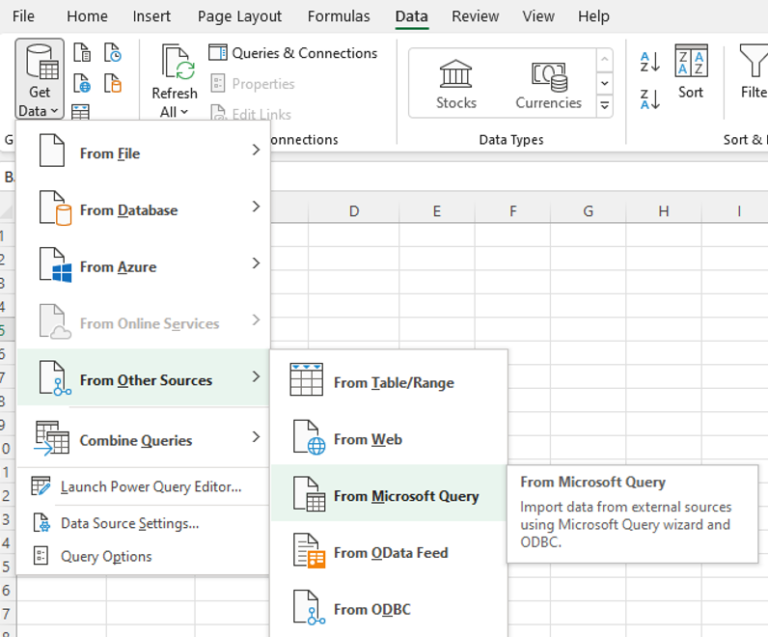Choose From ODBC

[389, 607]
